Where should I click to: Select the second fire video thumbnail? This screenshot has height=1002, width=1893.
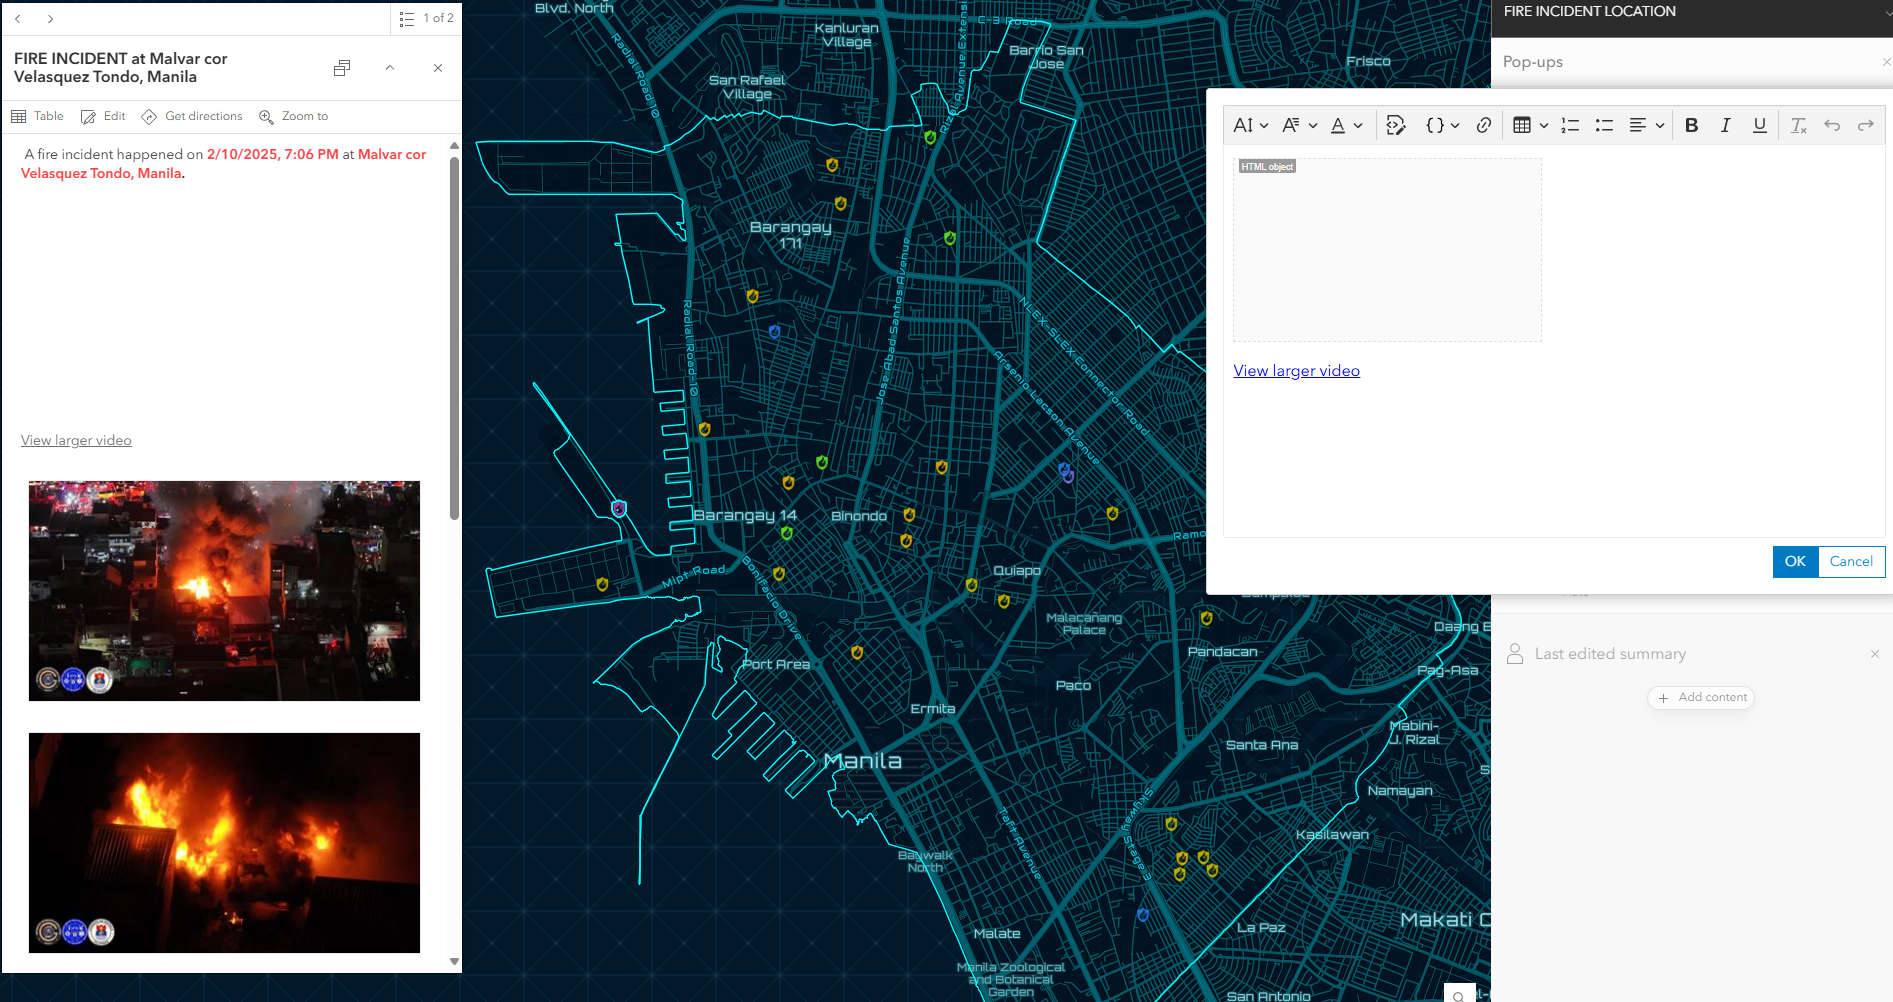pyautogui.click(x=224, y=842)
